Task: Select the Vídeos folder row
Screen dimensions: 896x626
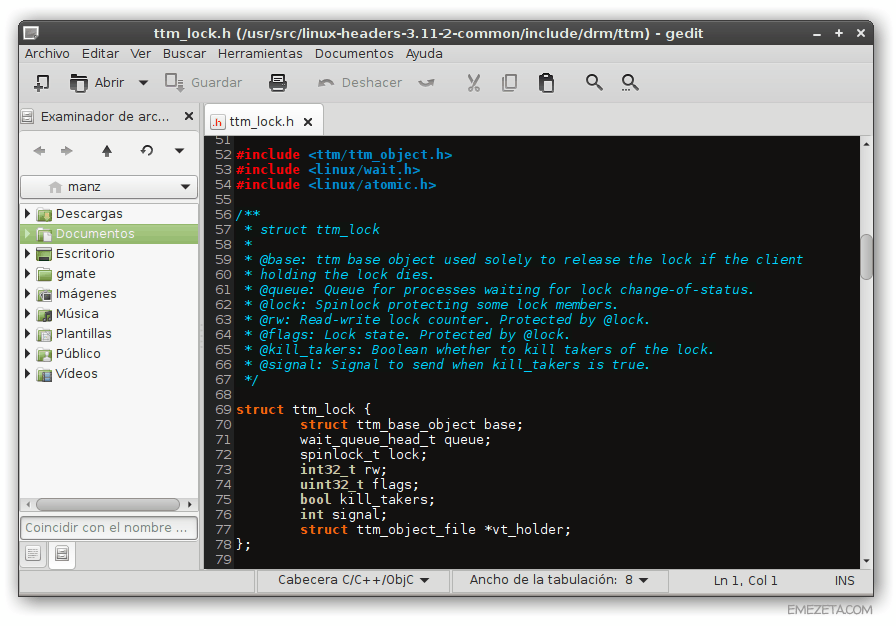Action: point(109,374)
